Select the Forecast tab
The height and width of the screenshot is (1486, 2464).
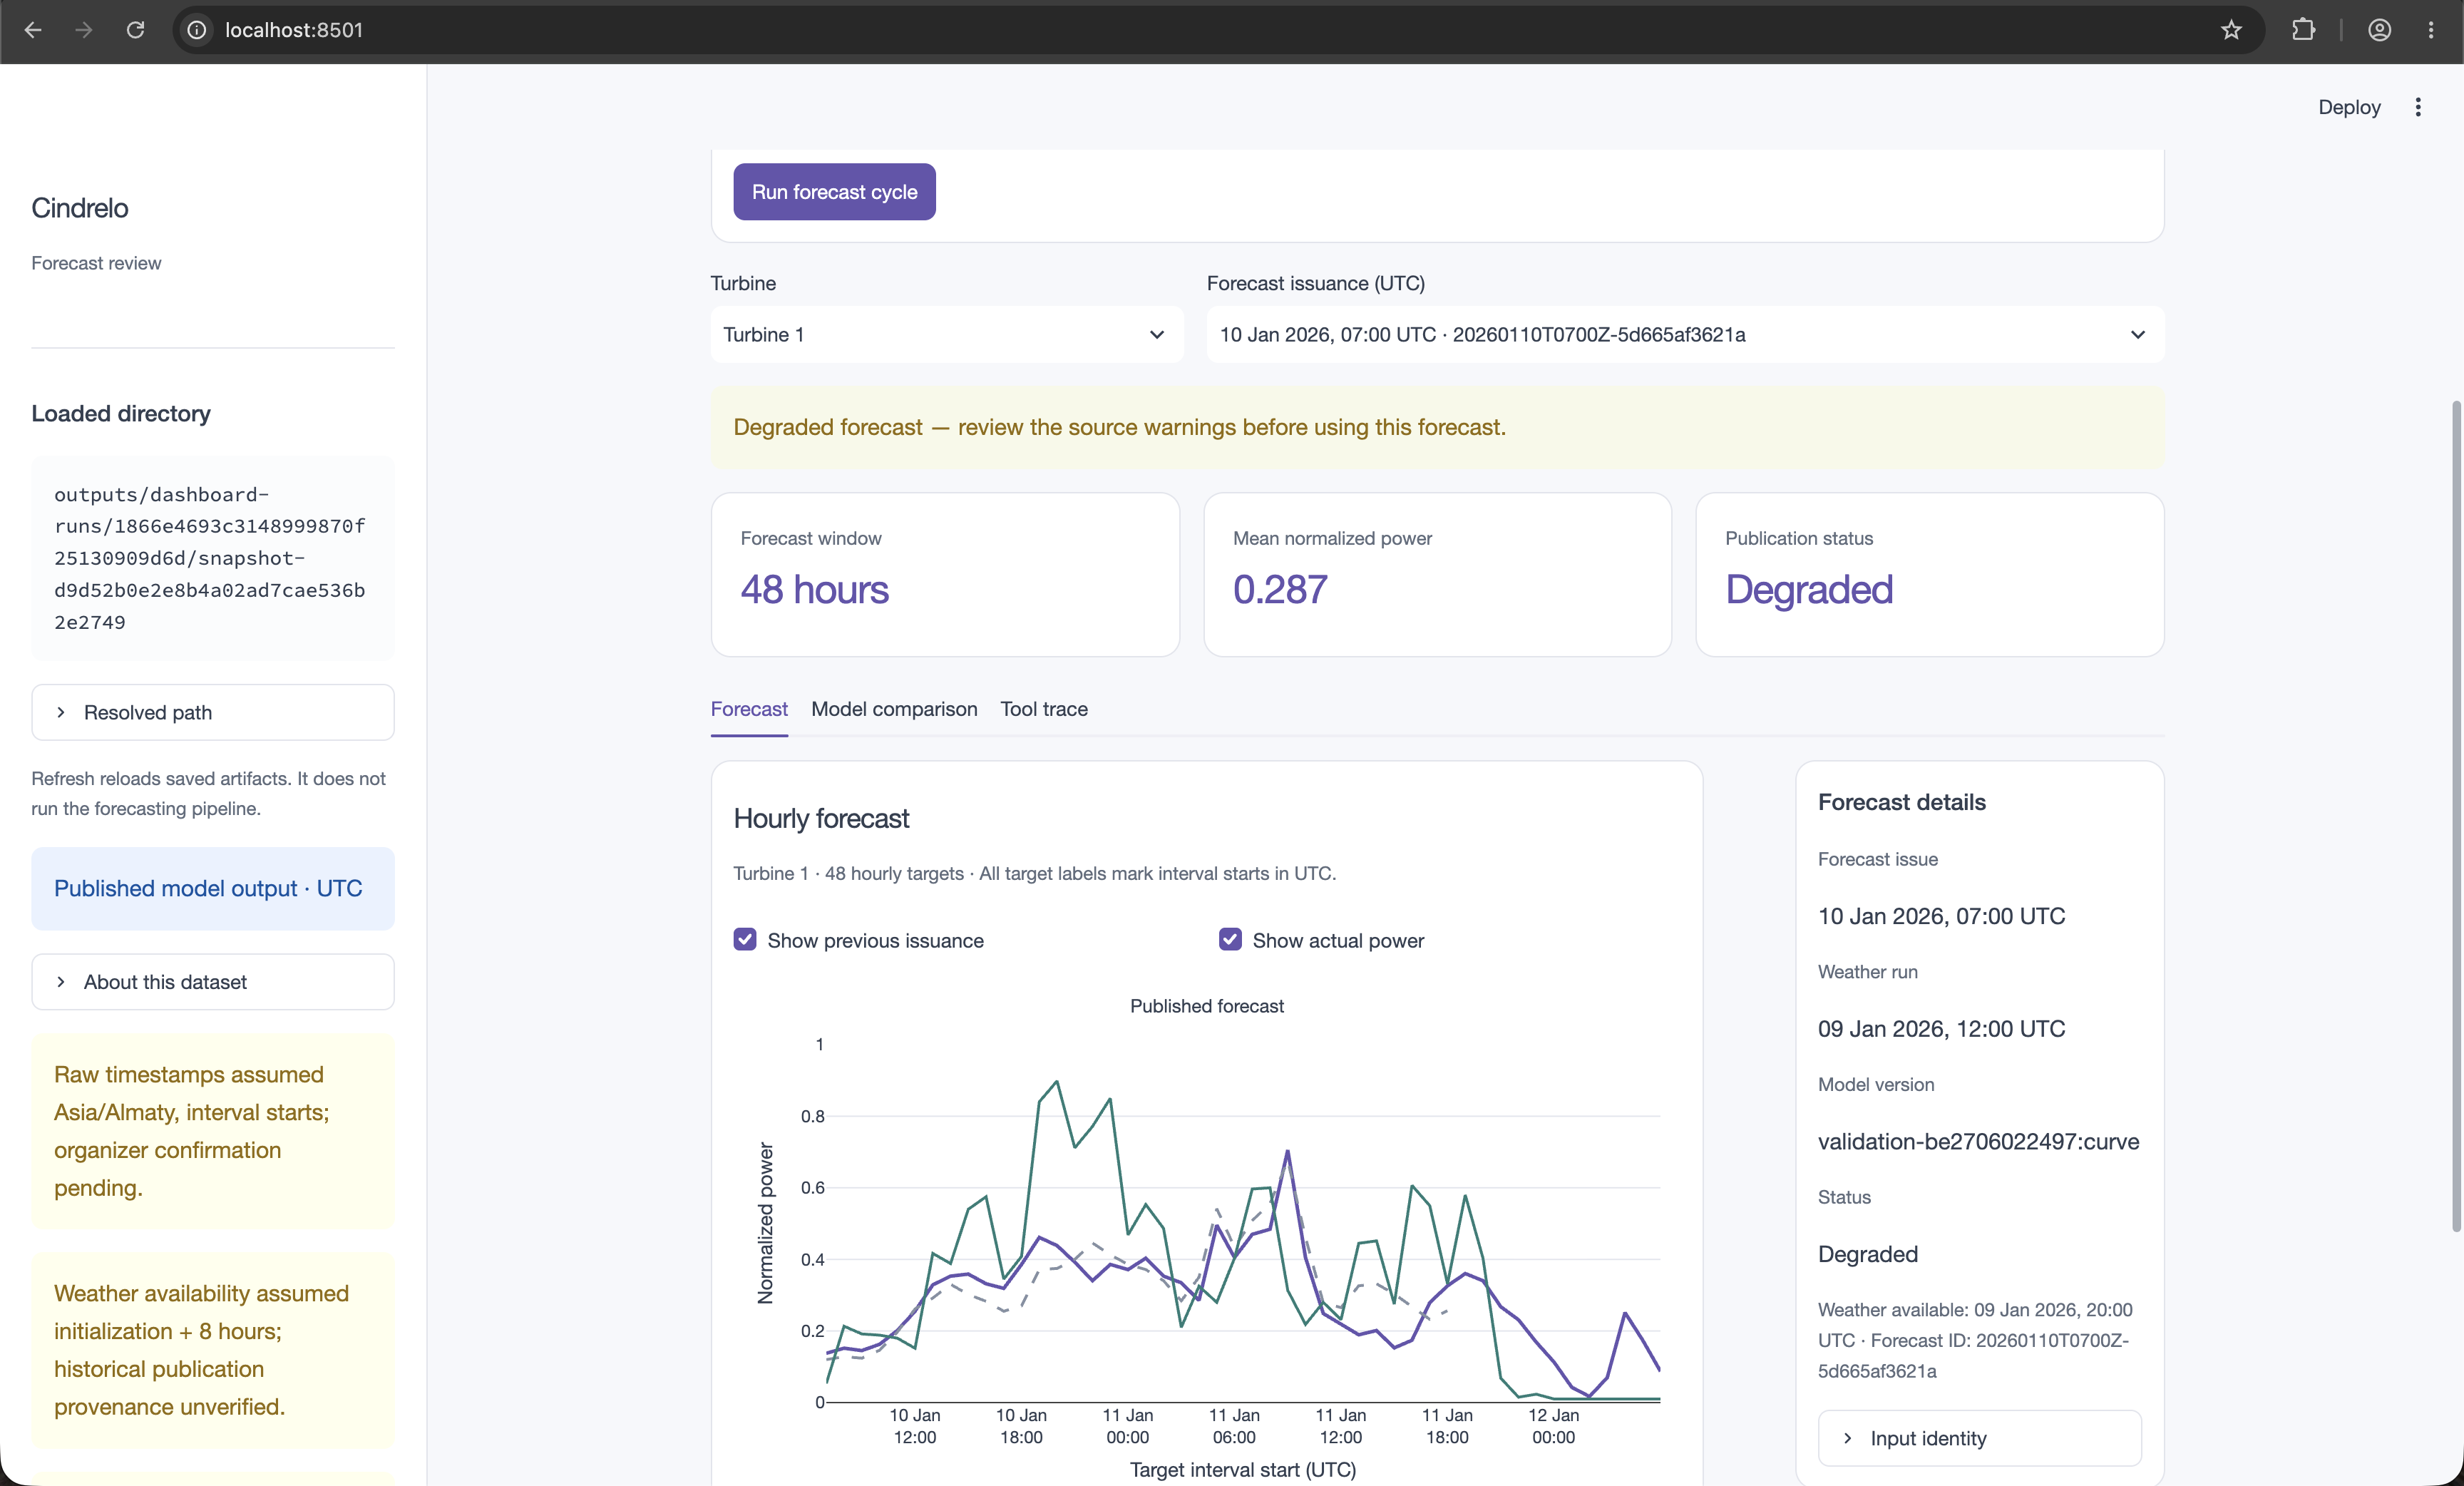point(749,709)
